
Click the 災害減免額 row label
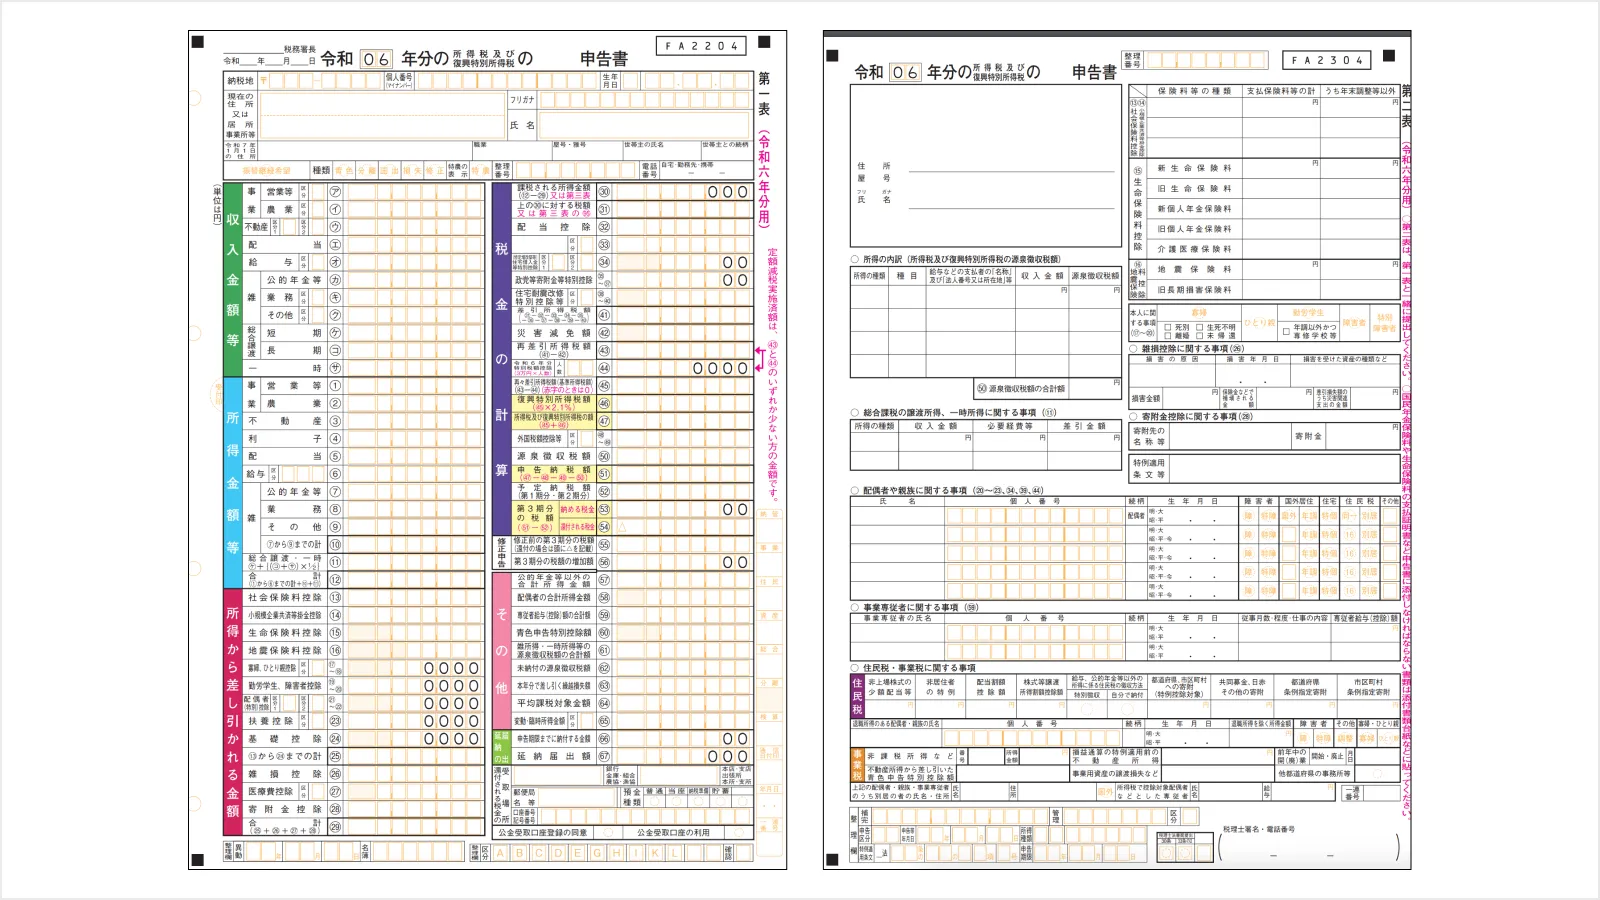pyautogui.click(x=554, y=333)
